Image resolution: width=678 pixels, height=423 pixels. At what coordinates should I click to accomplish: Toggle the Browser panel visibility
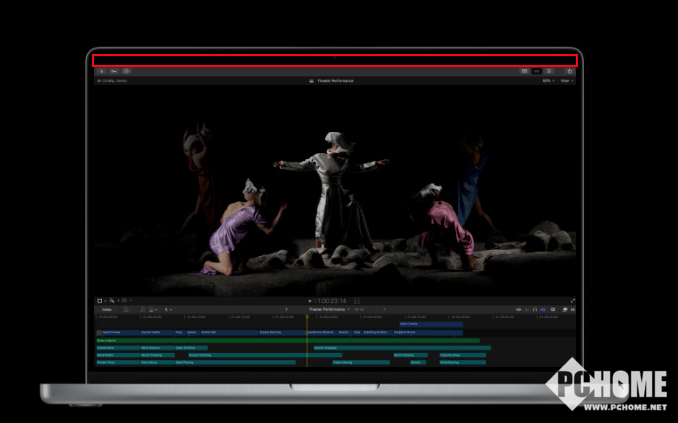click(x=524, y=71)
